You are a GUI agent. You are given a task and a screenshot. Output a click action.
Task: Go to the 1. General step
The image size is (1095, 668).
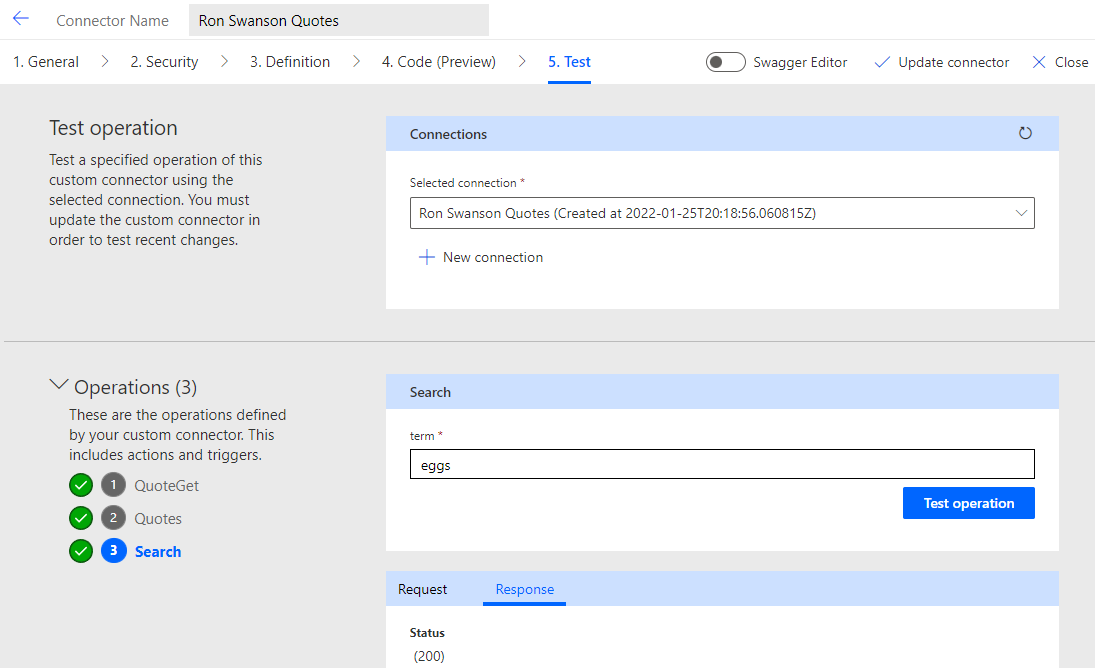(x=46, y=62)
